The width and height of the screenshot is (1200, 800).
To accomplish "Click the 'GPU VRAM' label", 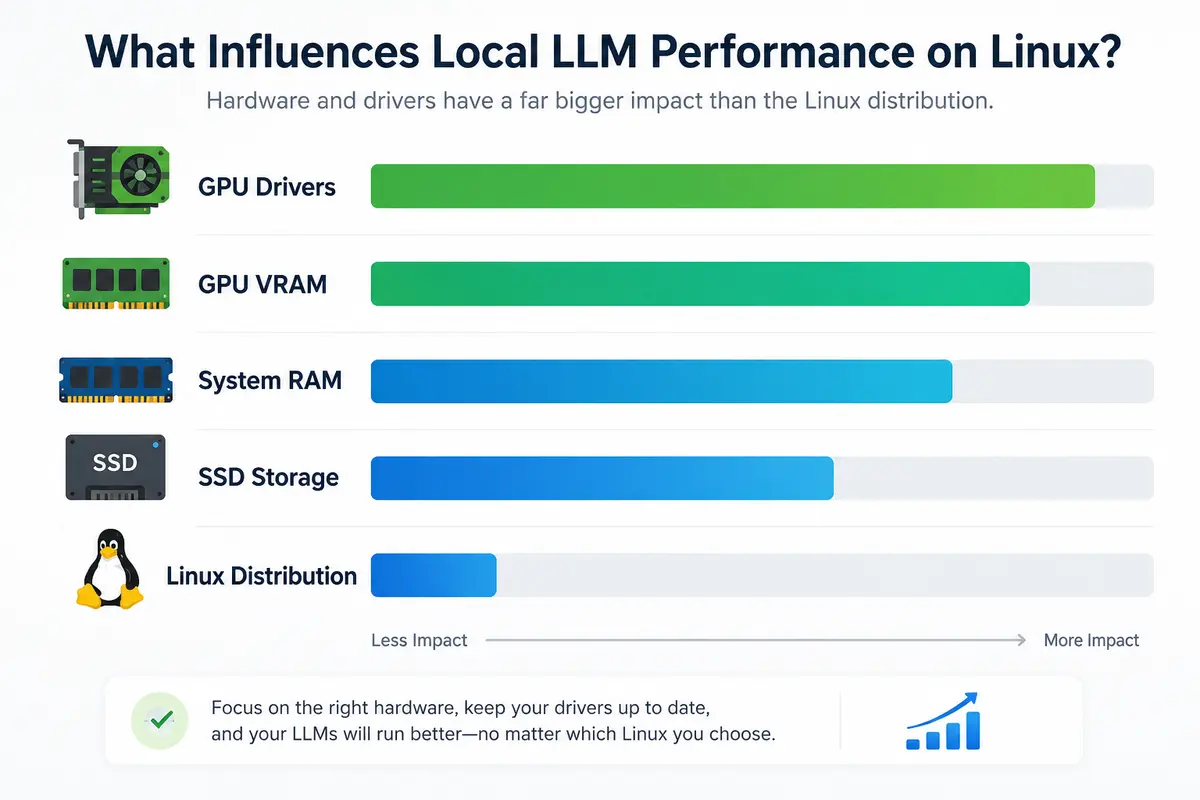I will tap(263, 284).
